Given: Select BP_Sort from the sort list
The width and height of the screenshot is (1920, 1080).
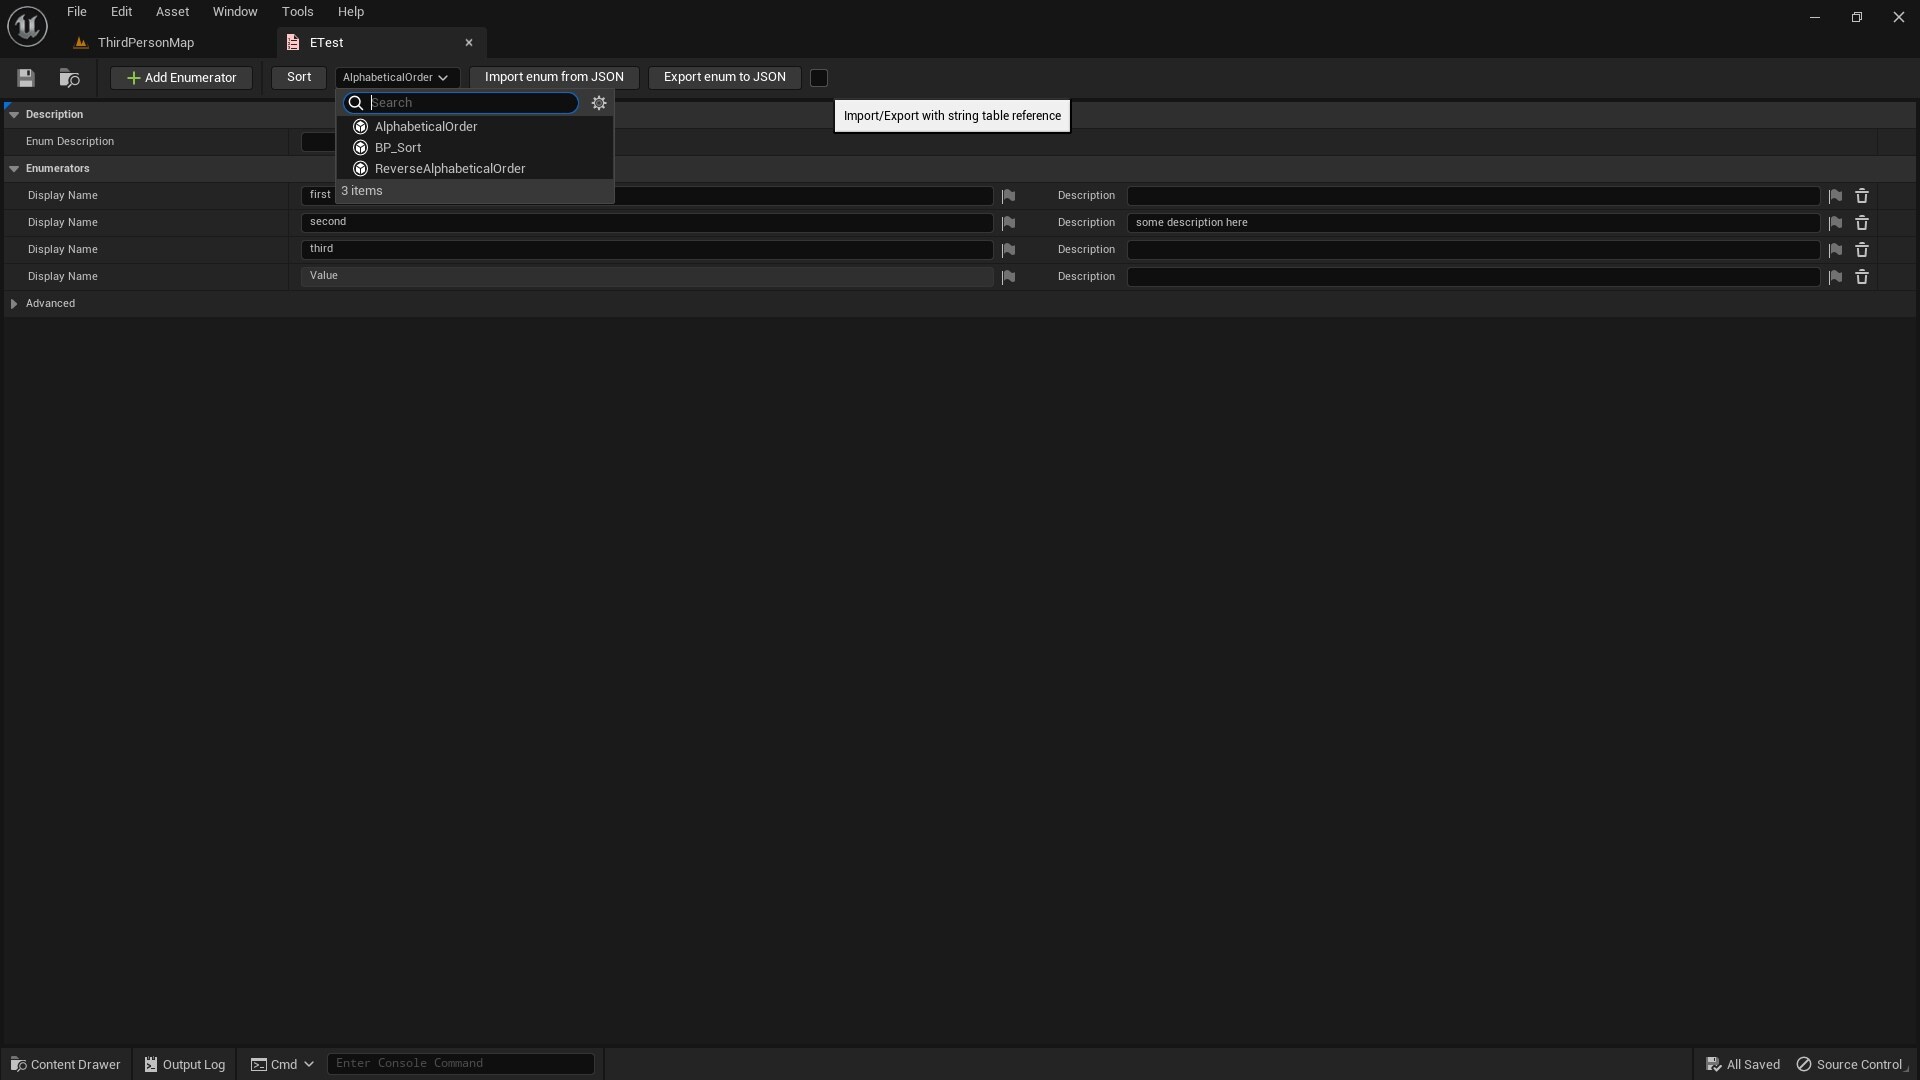Looking at the screenshot, I should [399, 147].
